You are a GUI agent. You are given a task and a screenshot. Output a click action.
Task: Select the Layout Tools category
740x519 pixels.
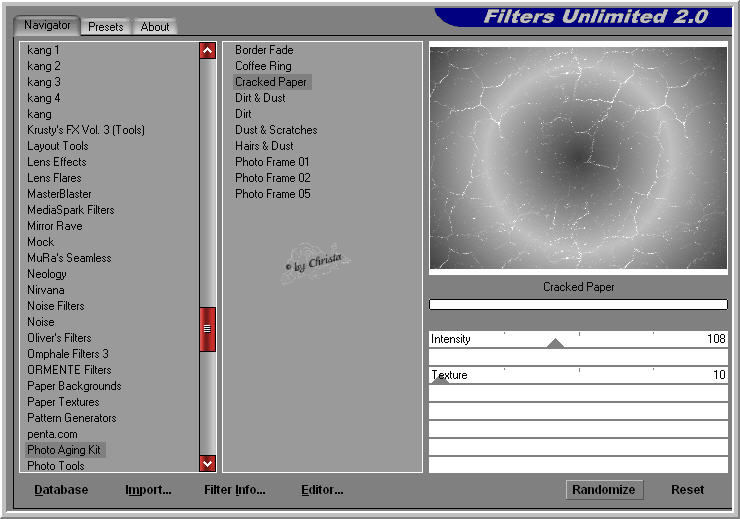[x=58, y=146]
